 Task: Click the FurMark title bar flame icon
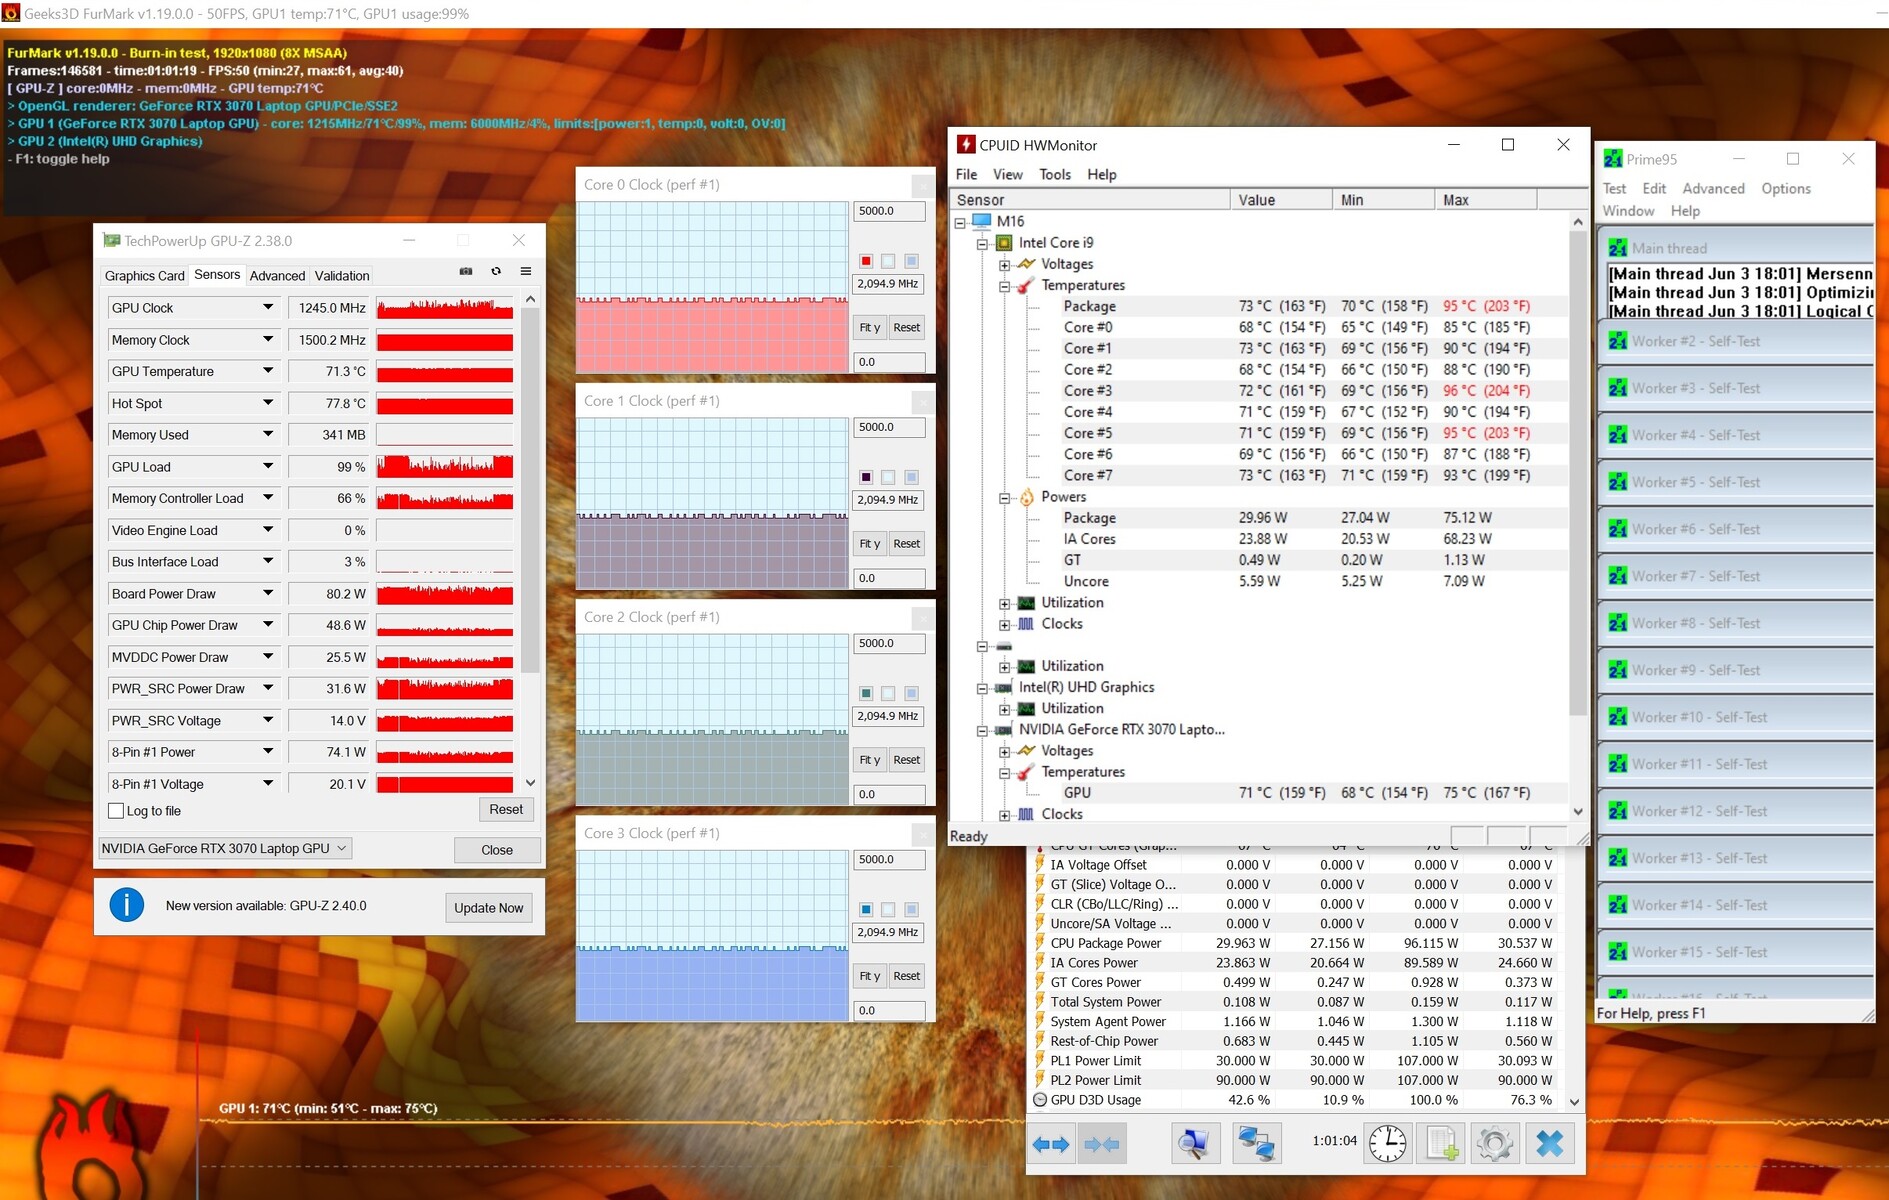(x=11, y=14)
